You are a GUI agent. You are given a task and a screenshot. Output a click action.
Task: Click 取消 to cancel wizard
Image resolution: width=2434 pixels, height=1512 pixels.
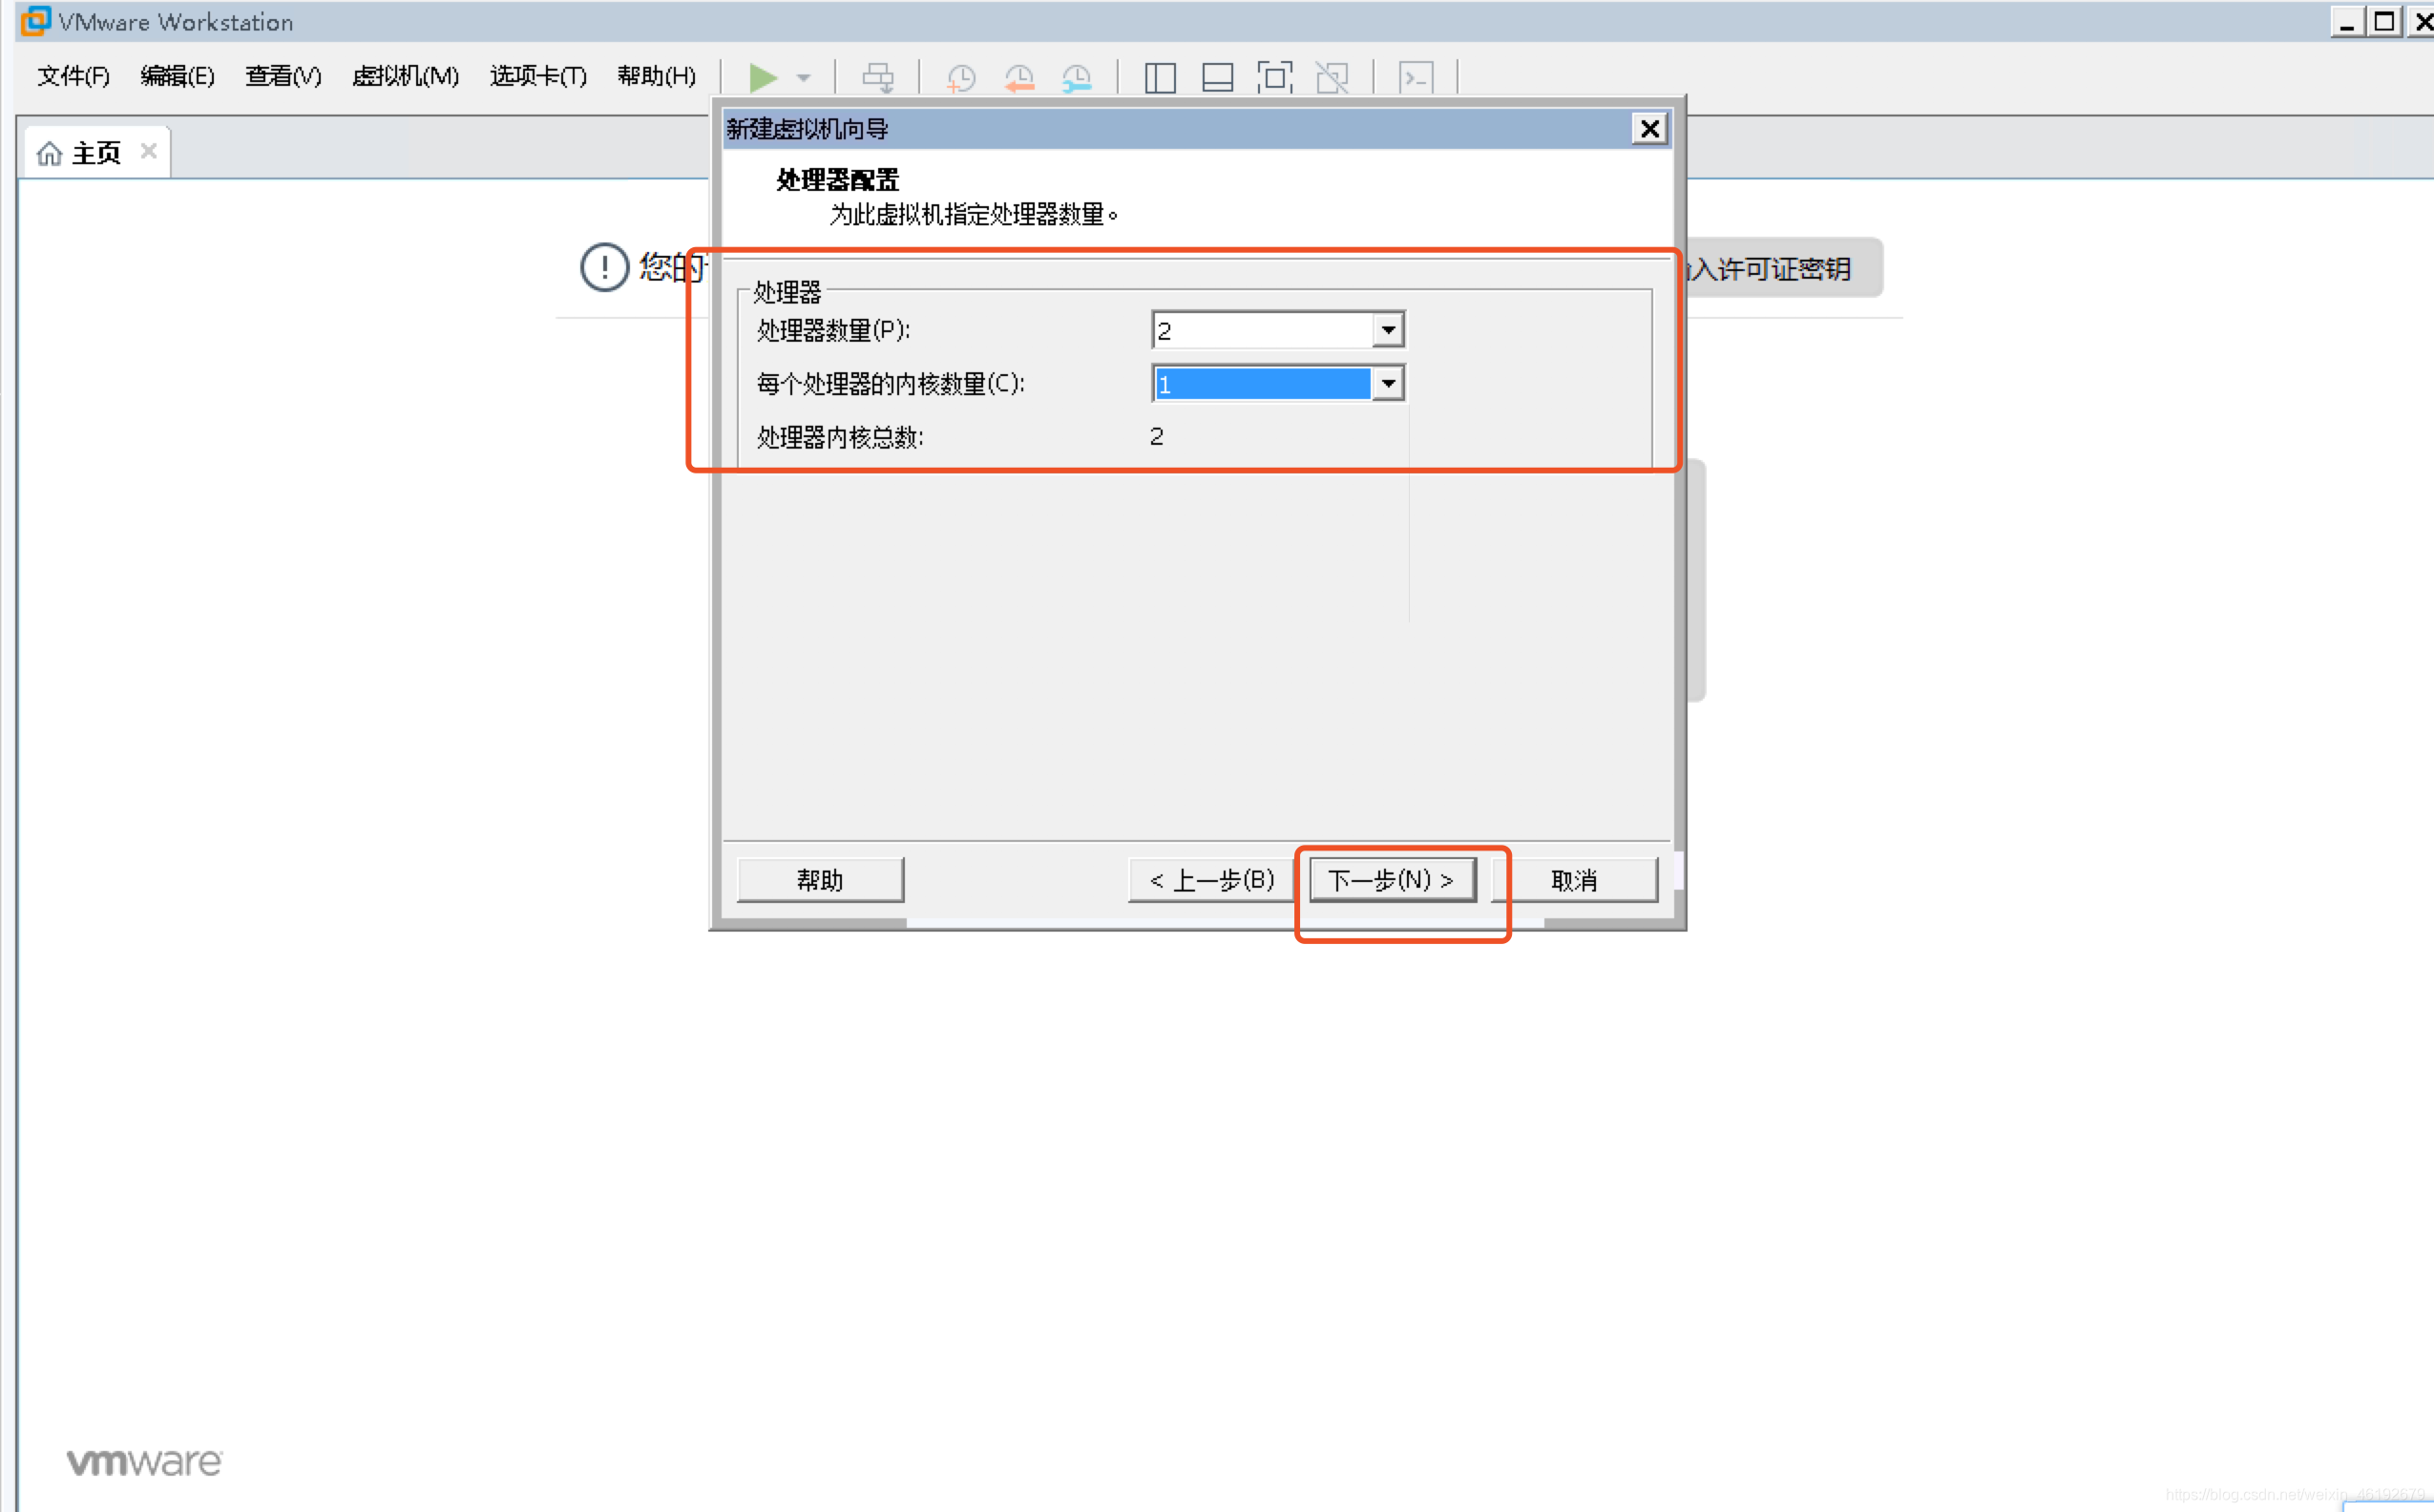tap(1576, 880)
